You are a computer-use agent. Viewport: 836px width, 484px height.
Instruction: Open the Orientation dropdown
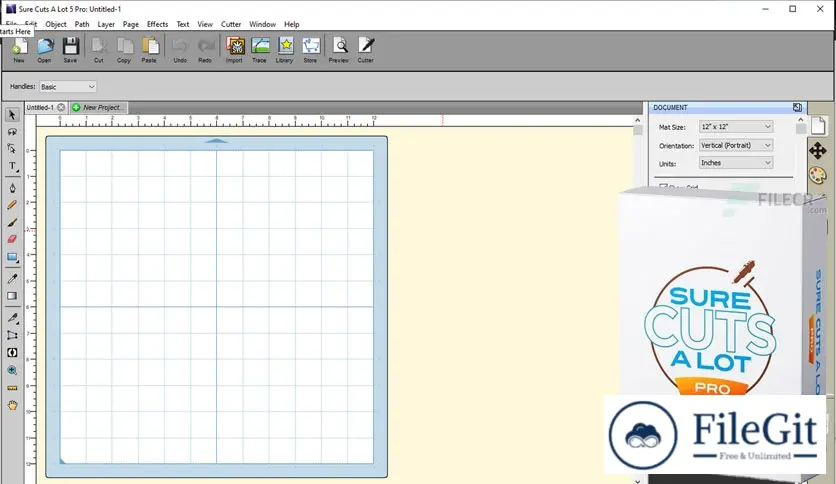[736, 145]
